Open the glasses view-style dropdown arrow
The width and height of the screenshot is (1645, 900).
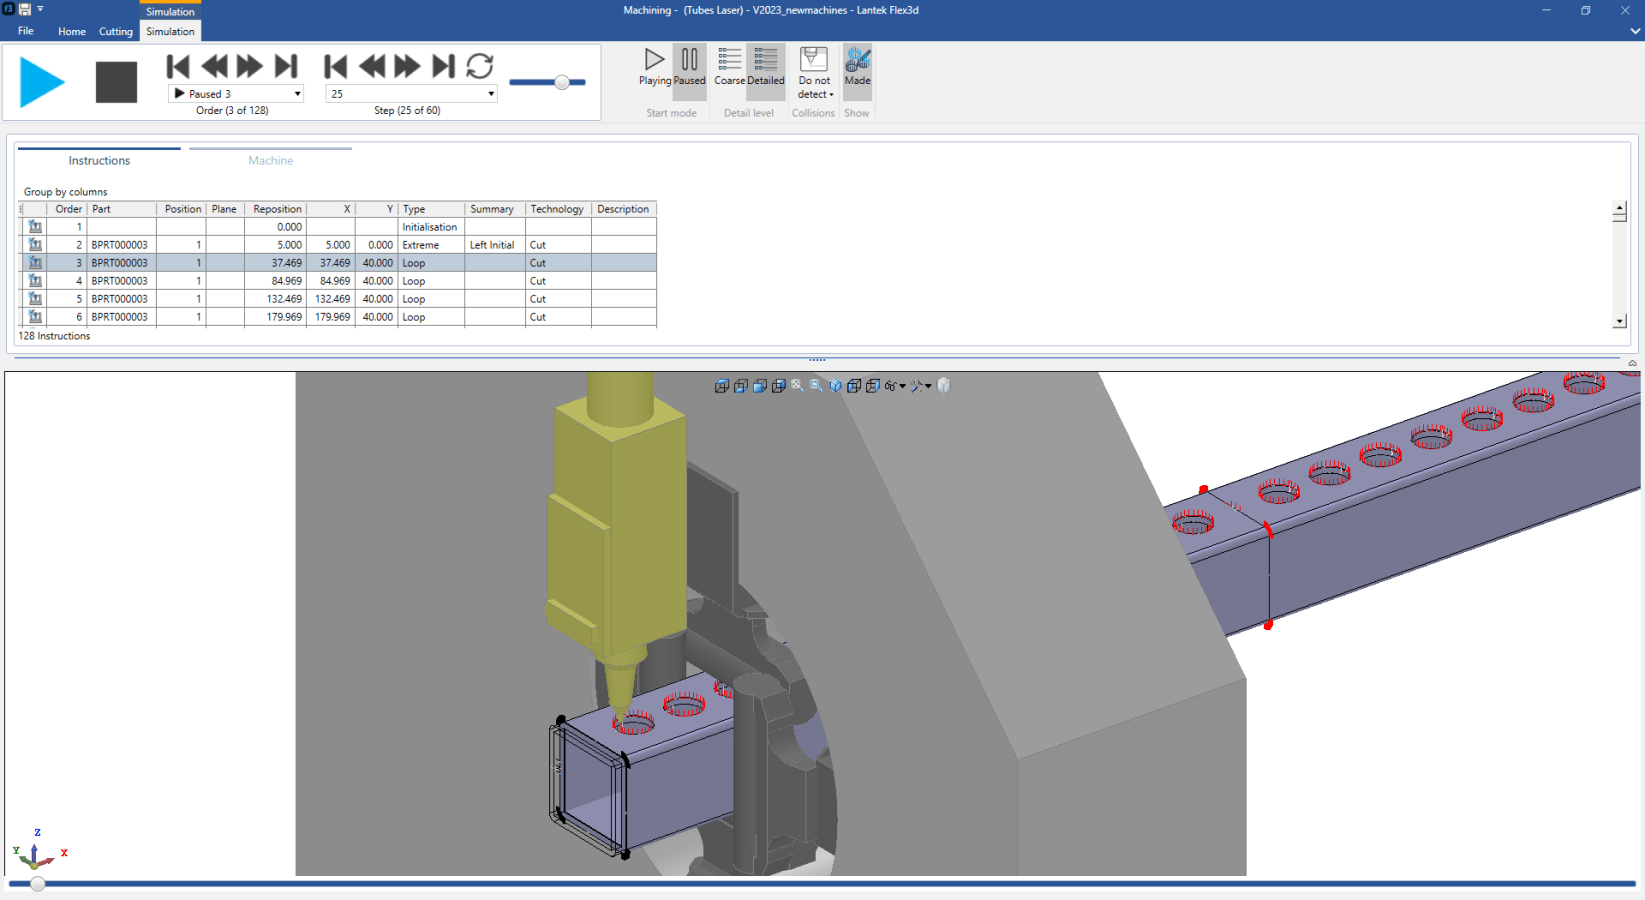point(903,386)
